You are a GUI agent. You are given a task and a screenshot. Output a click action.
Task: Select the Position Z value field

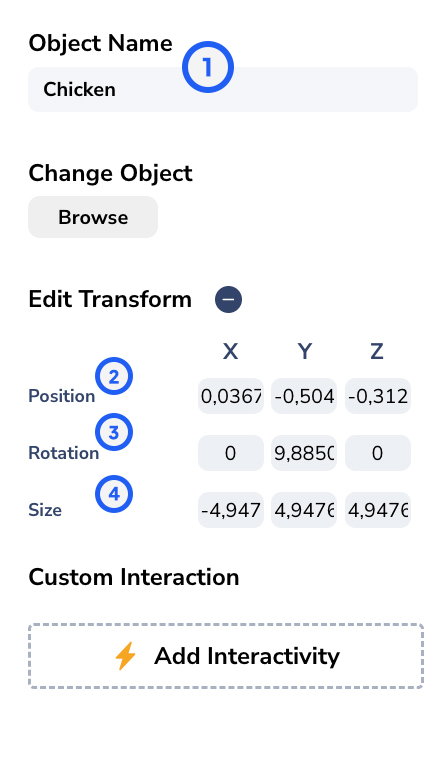(378, 396)
